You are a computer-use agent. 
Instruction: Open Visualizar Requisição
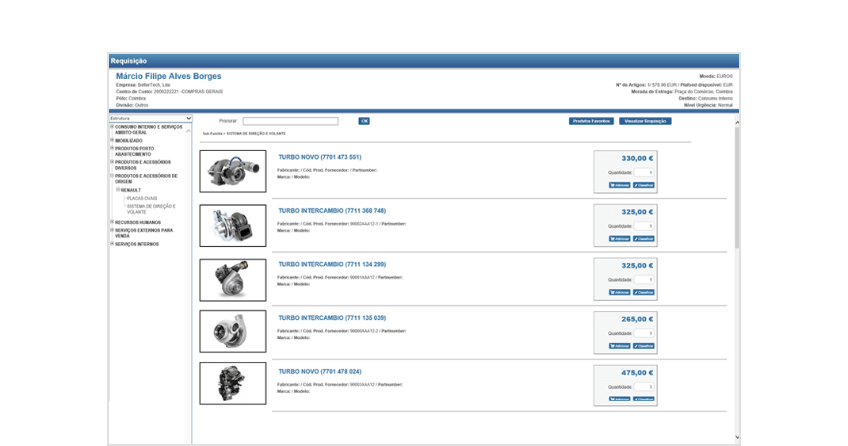click(x=645, y=121)
